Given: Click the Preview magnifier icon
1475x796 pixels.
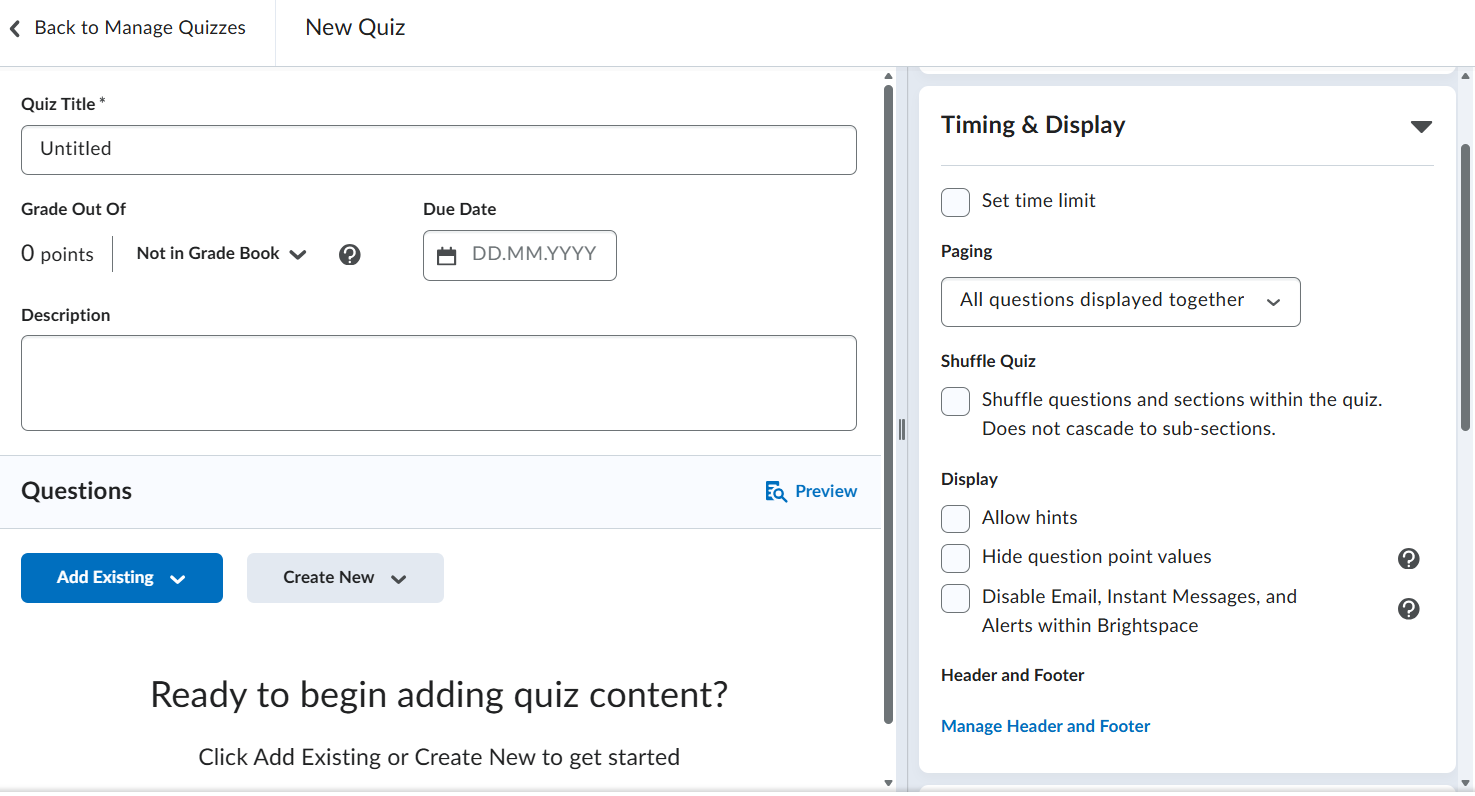Looking at the screenshot, I should pyautogui.click(x=776, y=492).
